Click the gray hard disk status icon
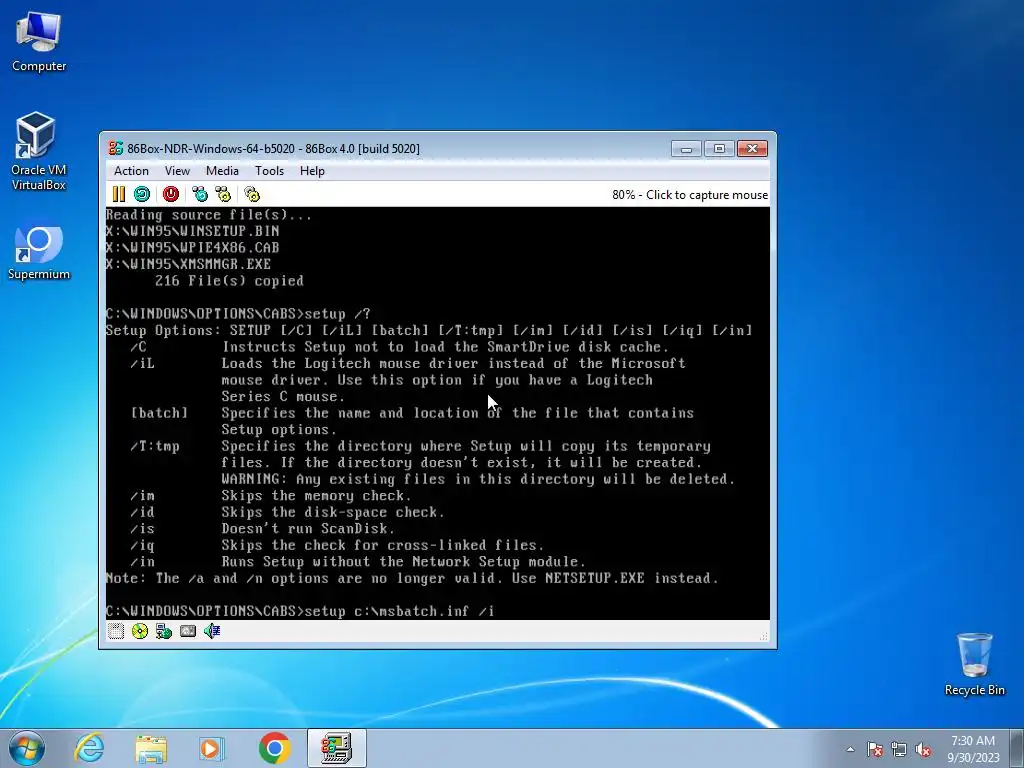 188,631
